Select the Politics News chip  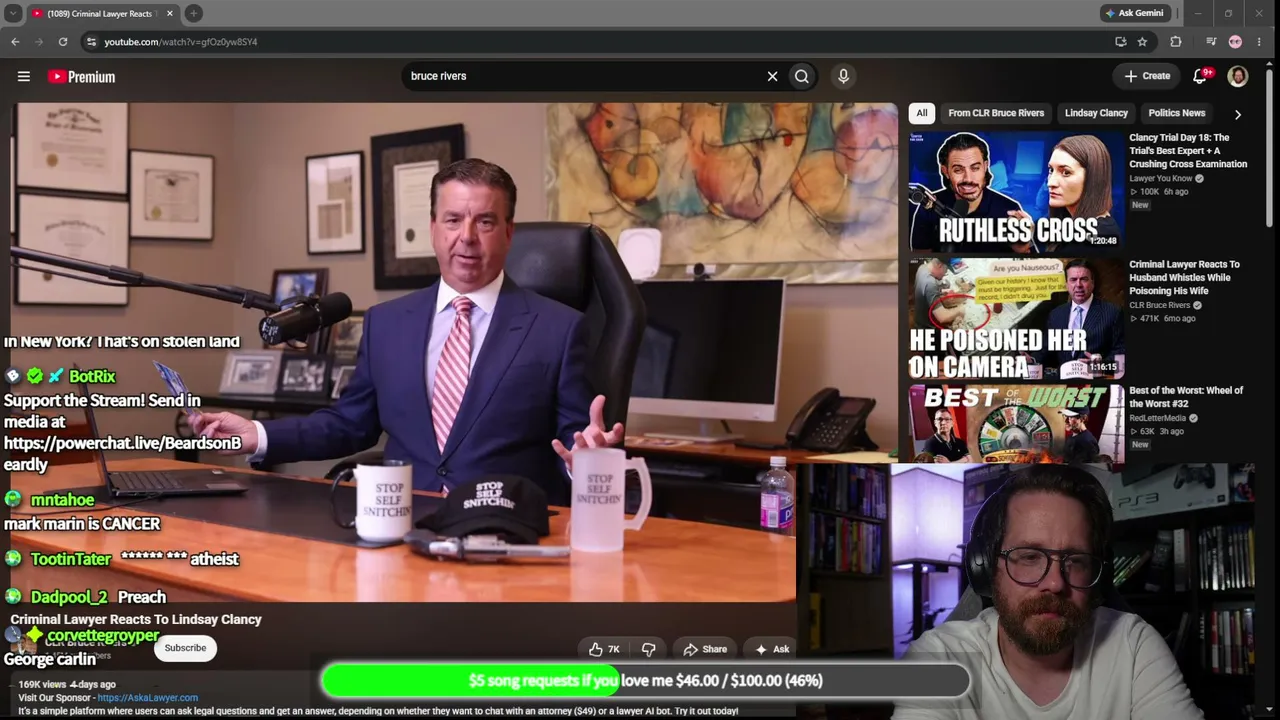tap(1176, 113)
